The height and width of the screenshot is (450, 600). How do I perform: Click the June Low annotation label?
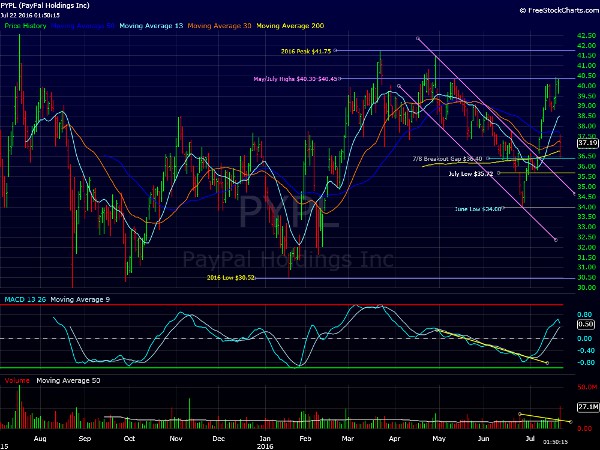tap(478, 209)
